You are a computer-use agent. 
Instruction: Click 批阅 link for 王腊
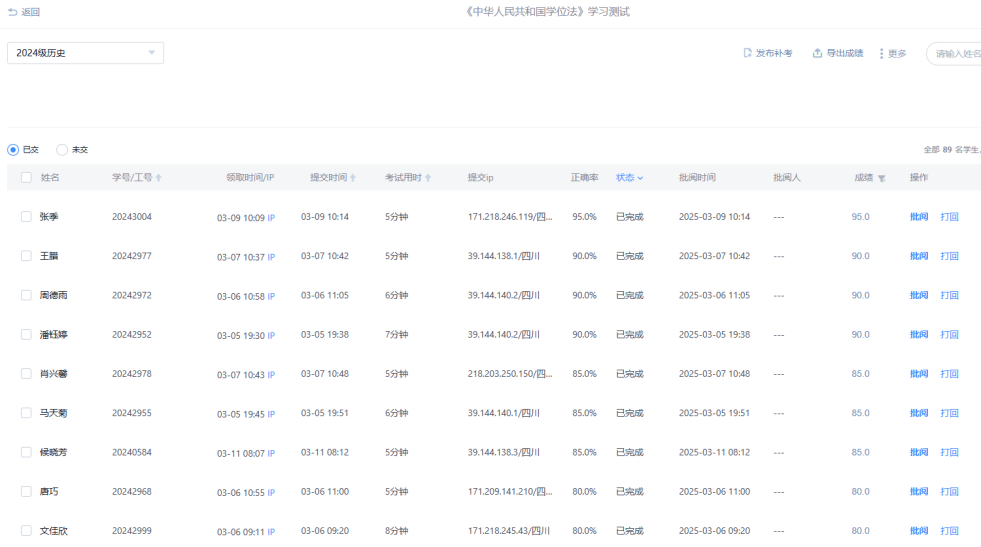click(918, 256)
